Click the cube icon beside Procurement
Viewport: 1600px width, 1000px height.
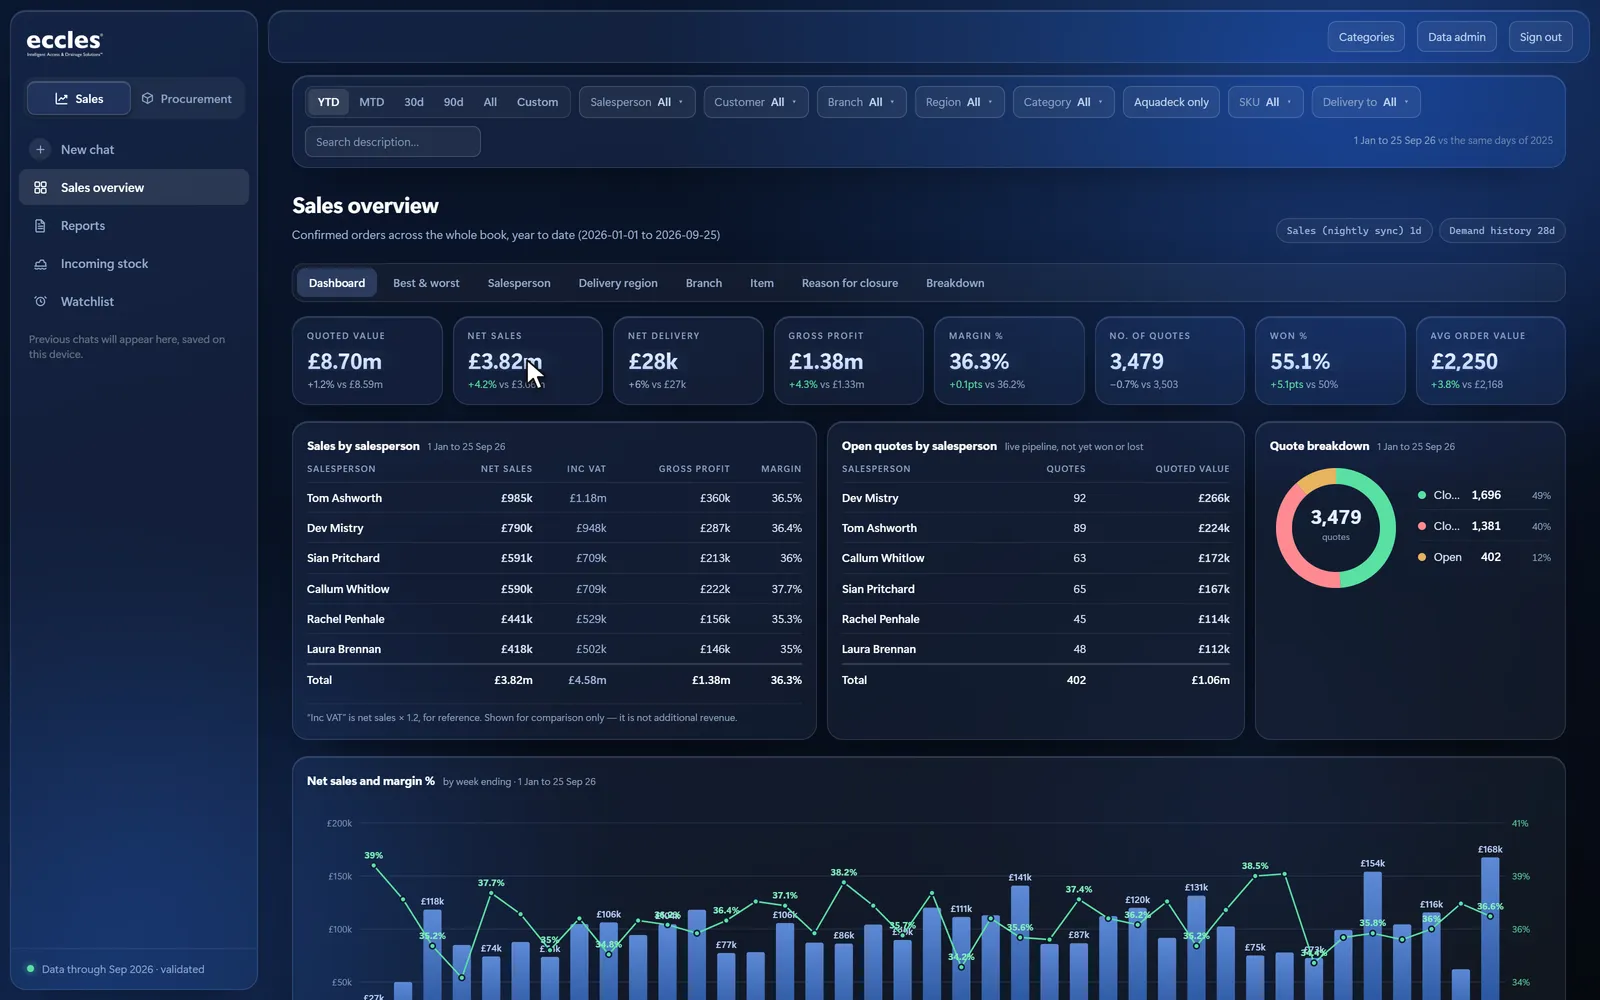(x=147, y=99)
